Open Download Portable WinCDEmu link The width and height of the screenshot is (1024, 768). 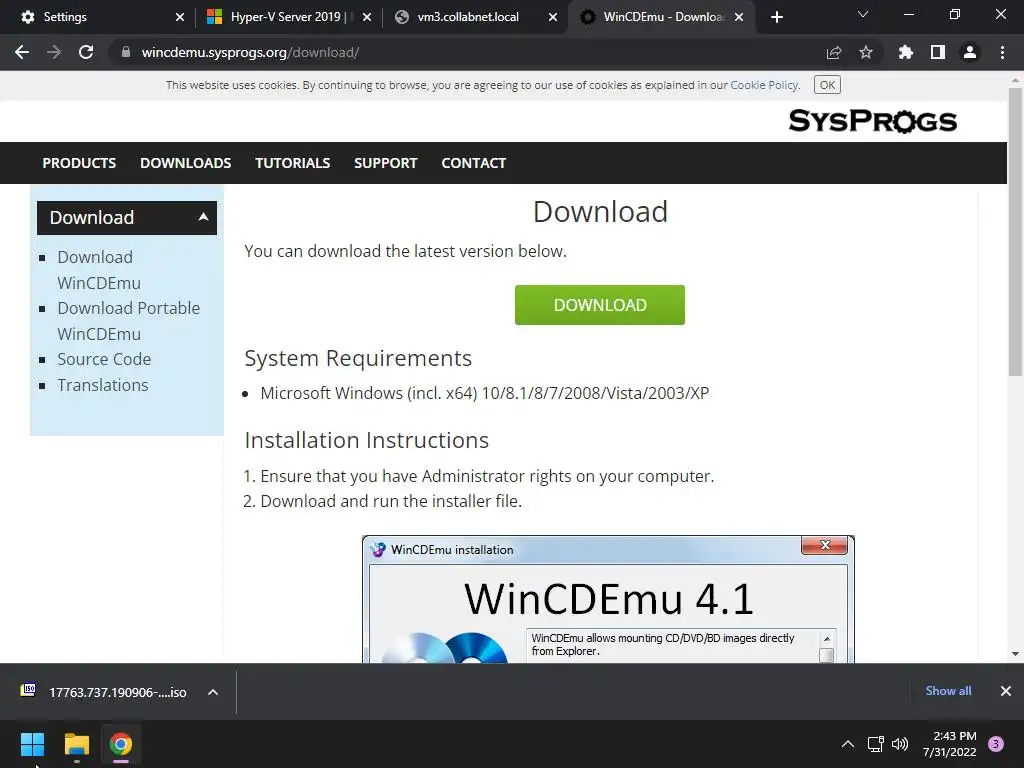pyautogui.click(x=128, y=321)
